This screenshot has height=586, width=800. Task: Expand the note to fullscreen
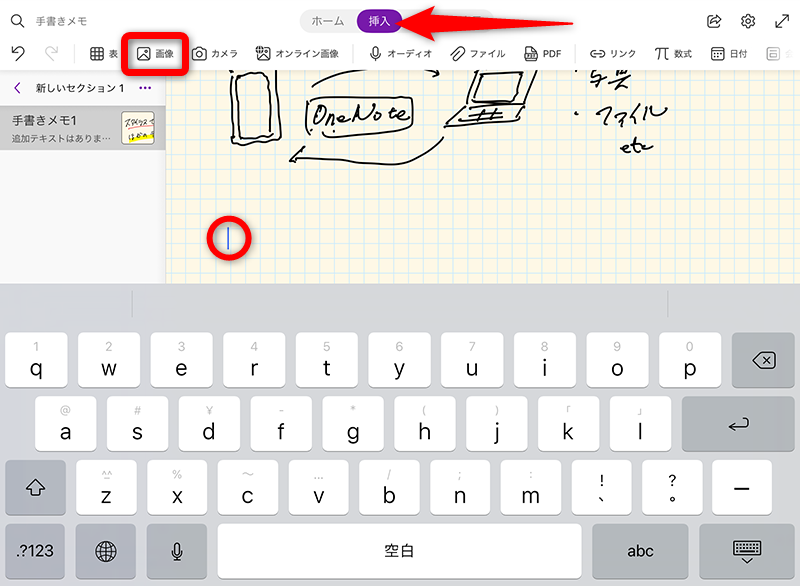(782, 20)
